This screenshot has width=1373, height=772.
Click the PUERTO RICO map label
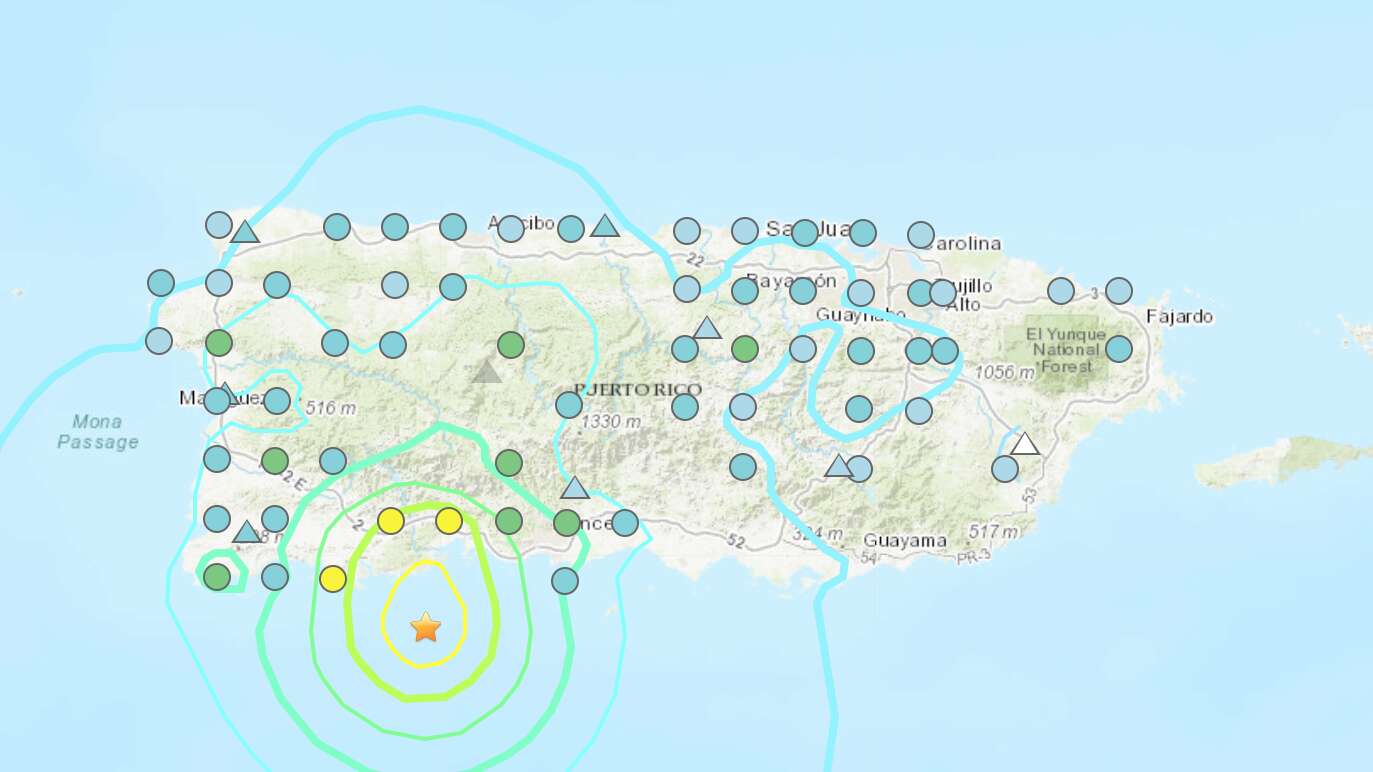pos(638,389)
